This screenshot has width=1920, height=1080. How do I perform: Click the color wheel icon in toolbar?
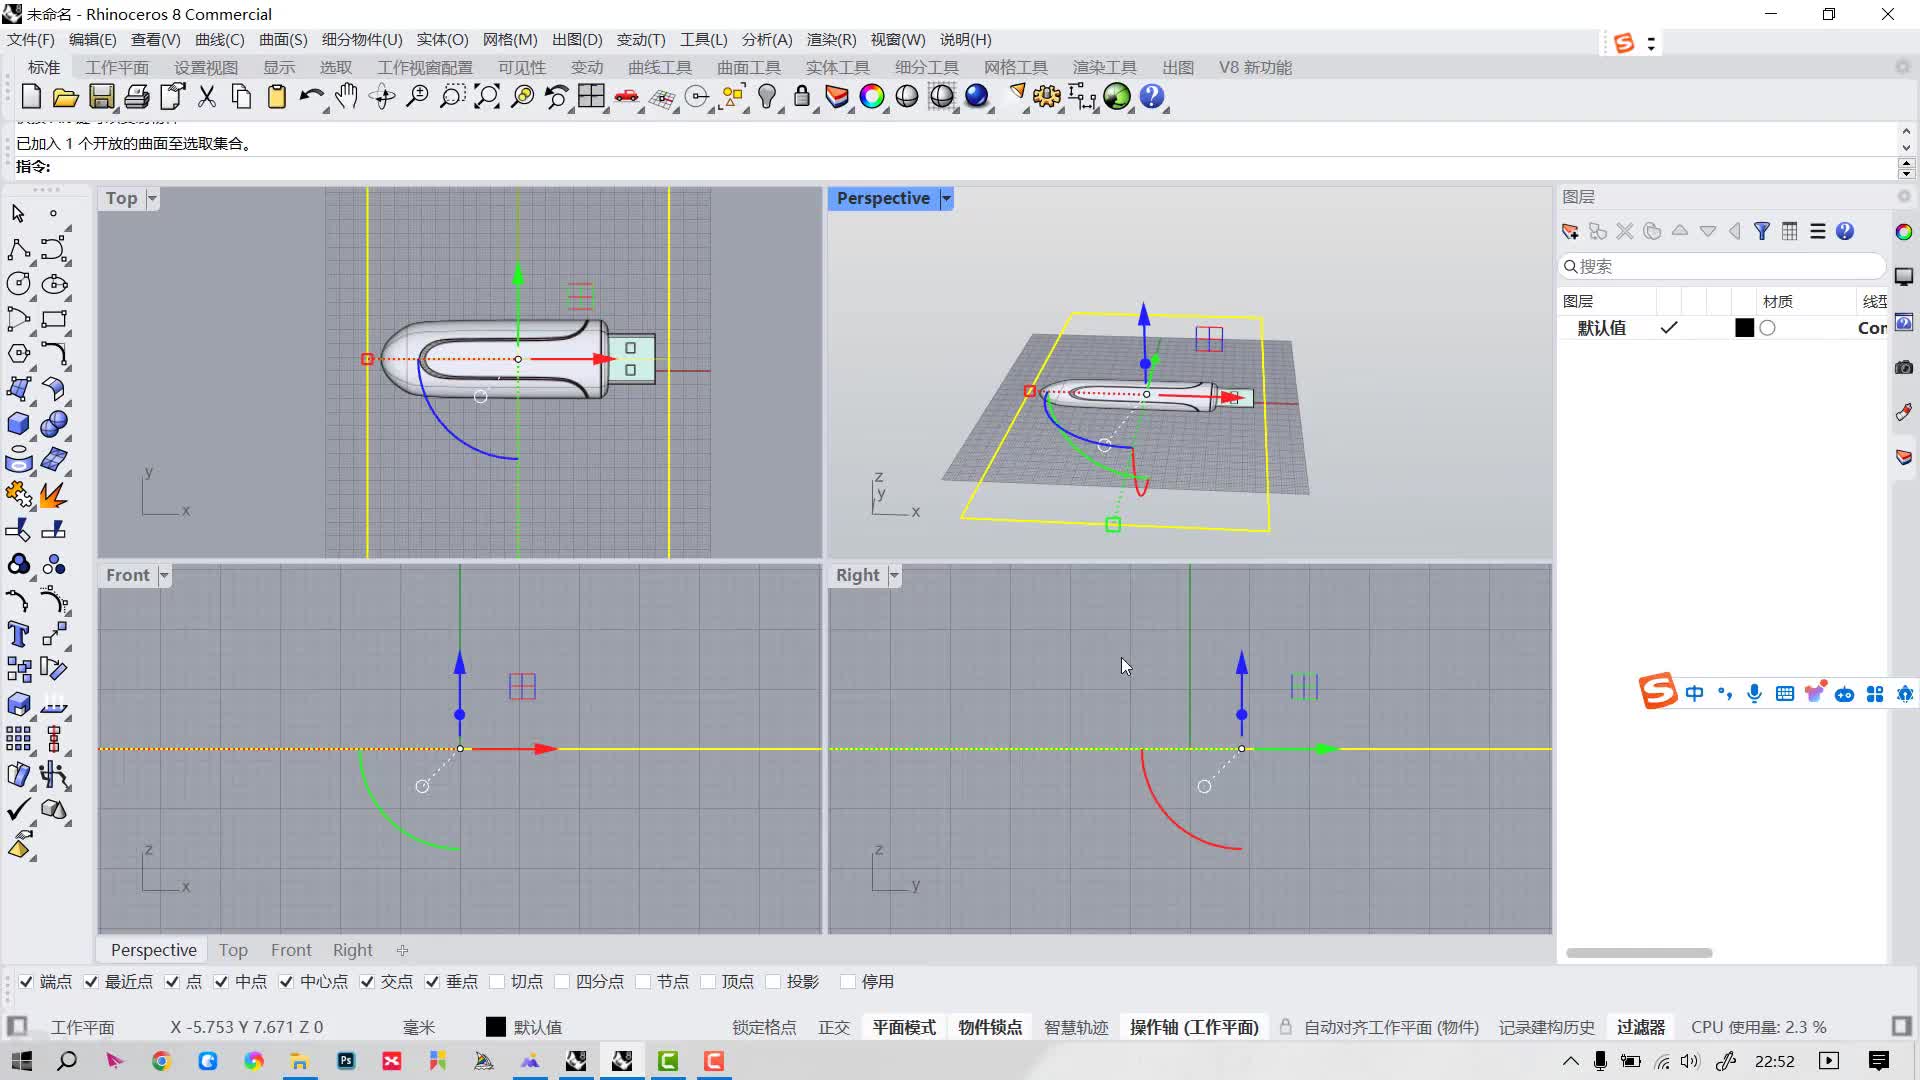(872, 96)
